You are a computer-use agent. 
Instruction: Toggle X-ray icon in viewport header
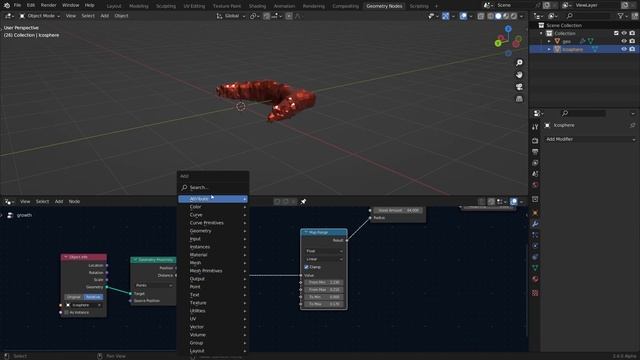481,16
